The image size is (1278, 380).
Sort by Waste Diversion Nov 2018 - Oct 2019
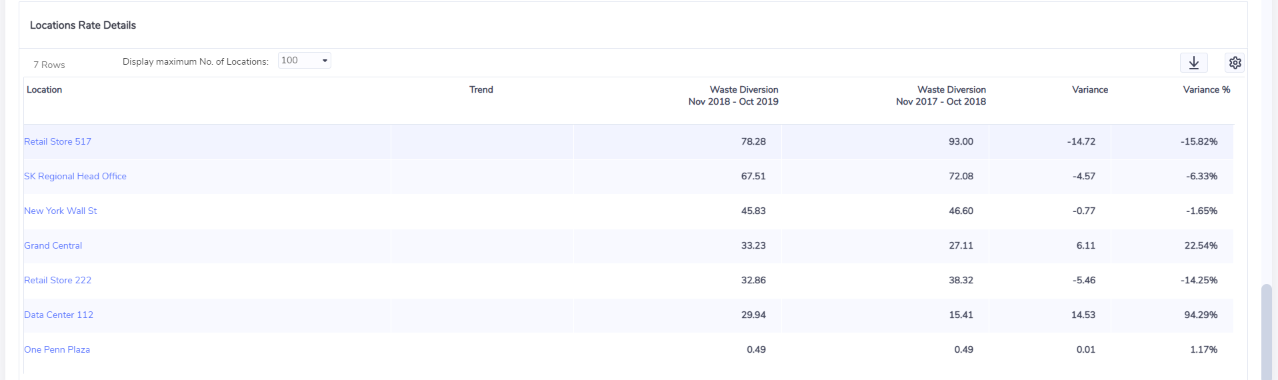click(x=733, y=96)
